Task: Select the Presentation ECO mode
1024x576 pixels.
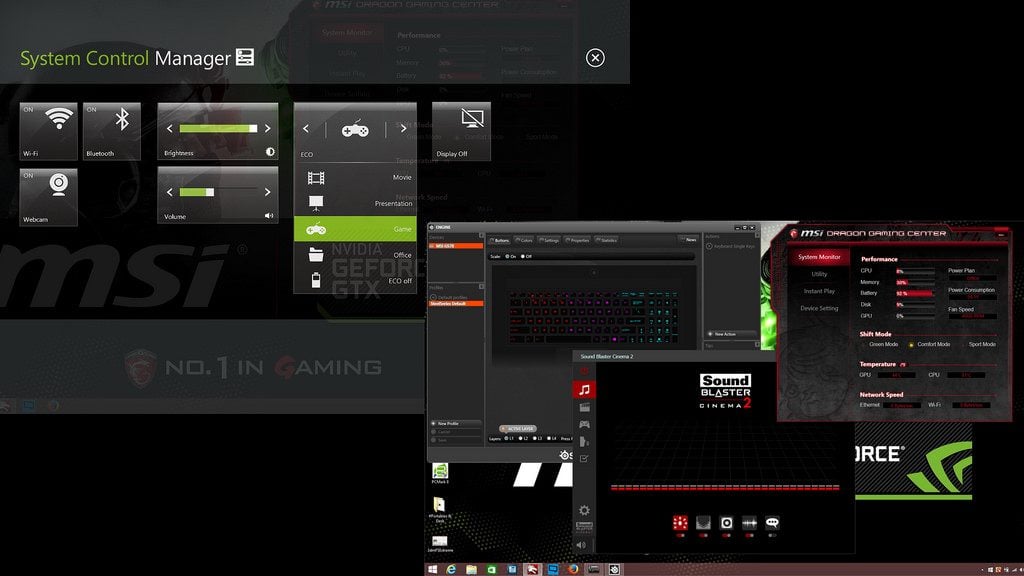Action: [x=355, y=203]
